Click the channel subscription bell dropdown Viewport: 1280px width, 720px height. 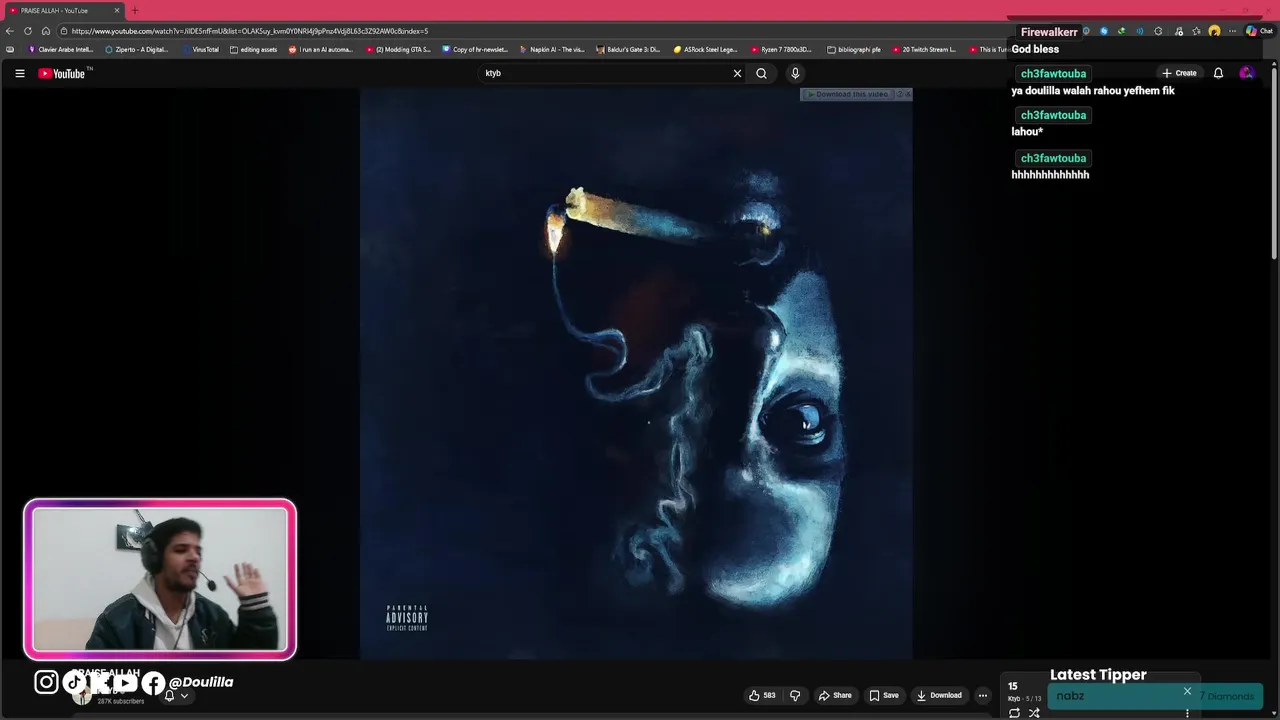point(176,696)
